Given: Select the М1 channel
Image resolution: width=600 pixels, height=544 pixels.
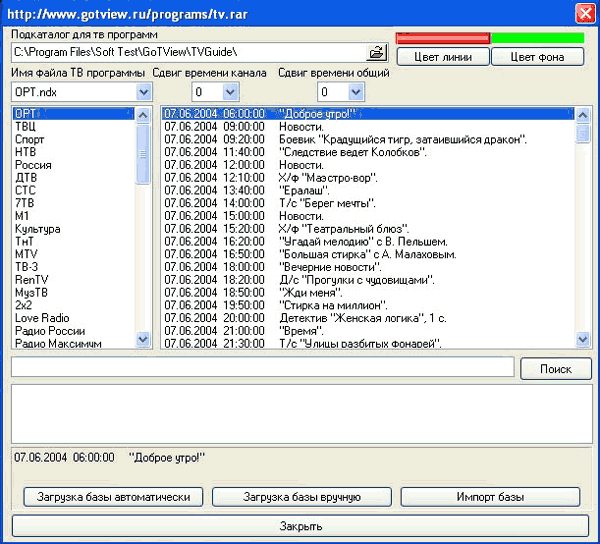Looking at the screenshot, I should (73, 216).
